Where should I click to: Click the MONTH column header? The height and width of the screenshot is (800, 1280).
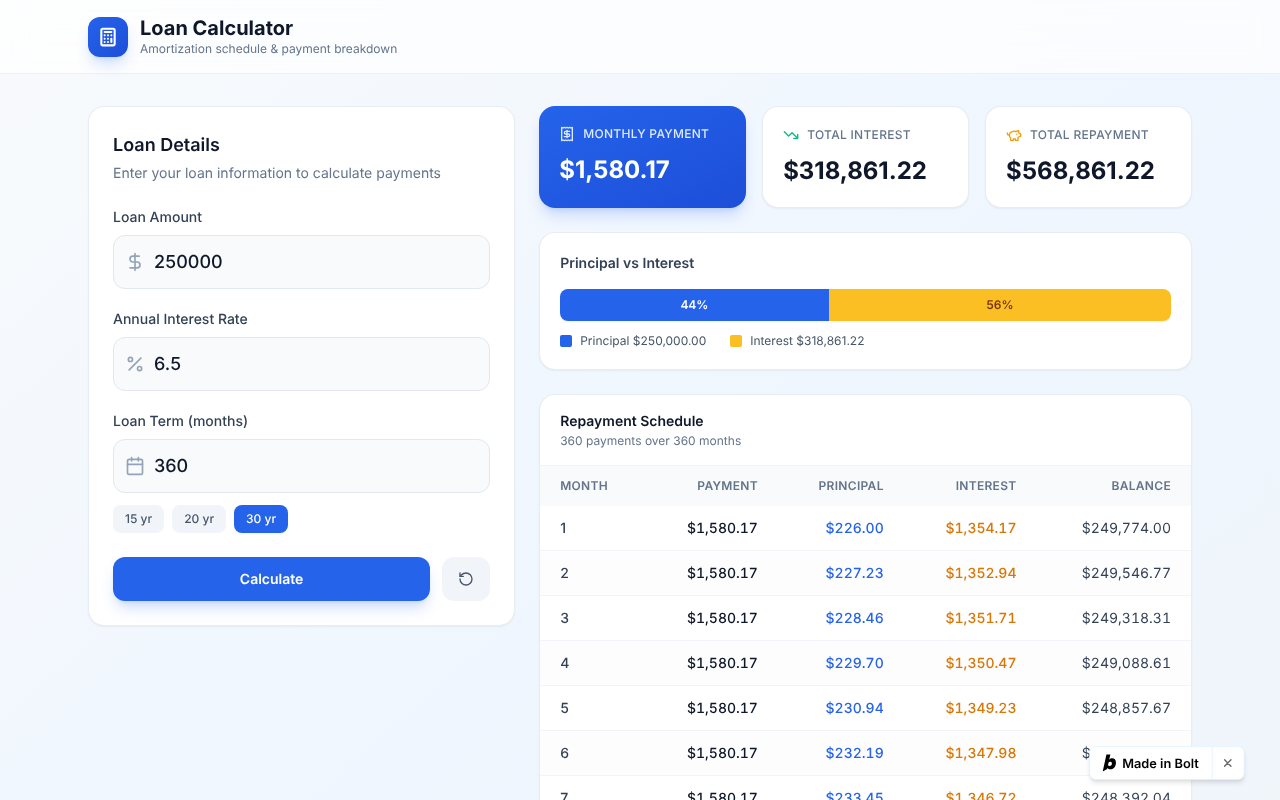(x=584, y=486)
